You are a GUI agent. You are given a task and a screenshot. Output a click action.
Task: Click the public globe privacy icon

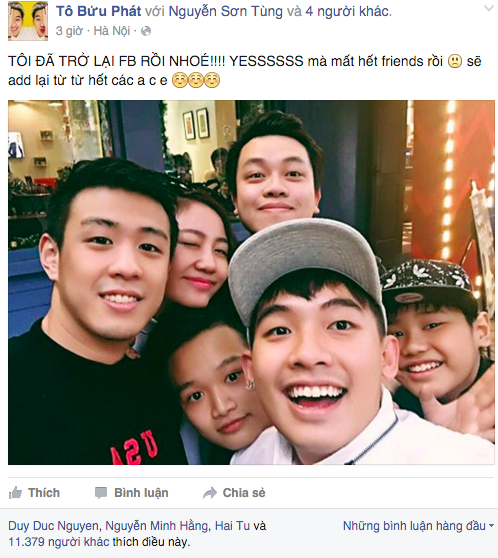[x=146, y=31]
